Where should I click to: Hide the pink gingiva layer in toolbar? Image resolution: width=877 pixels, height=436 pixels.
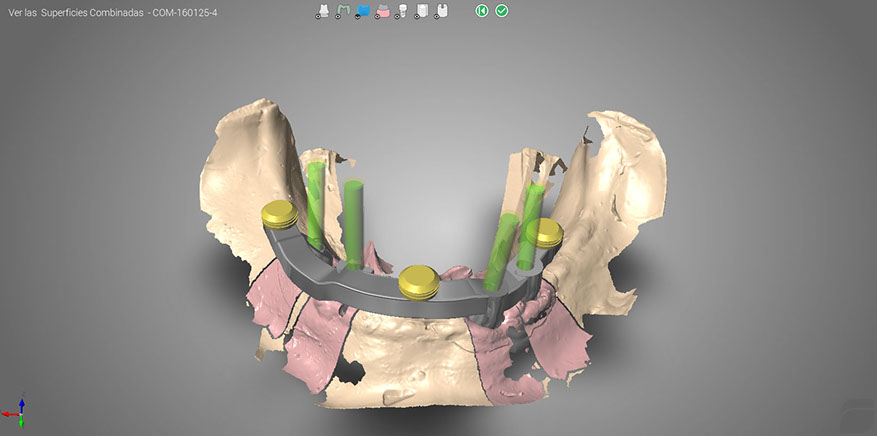tap(382, 11)
